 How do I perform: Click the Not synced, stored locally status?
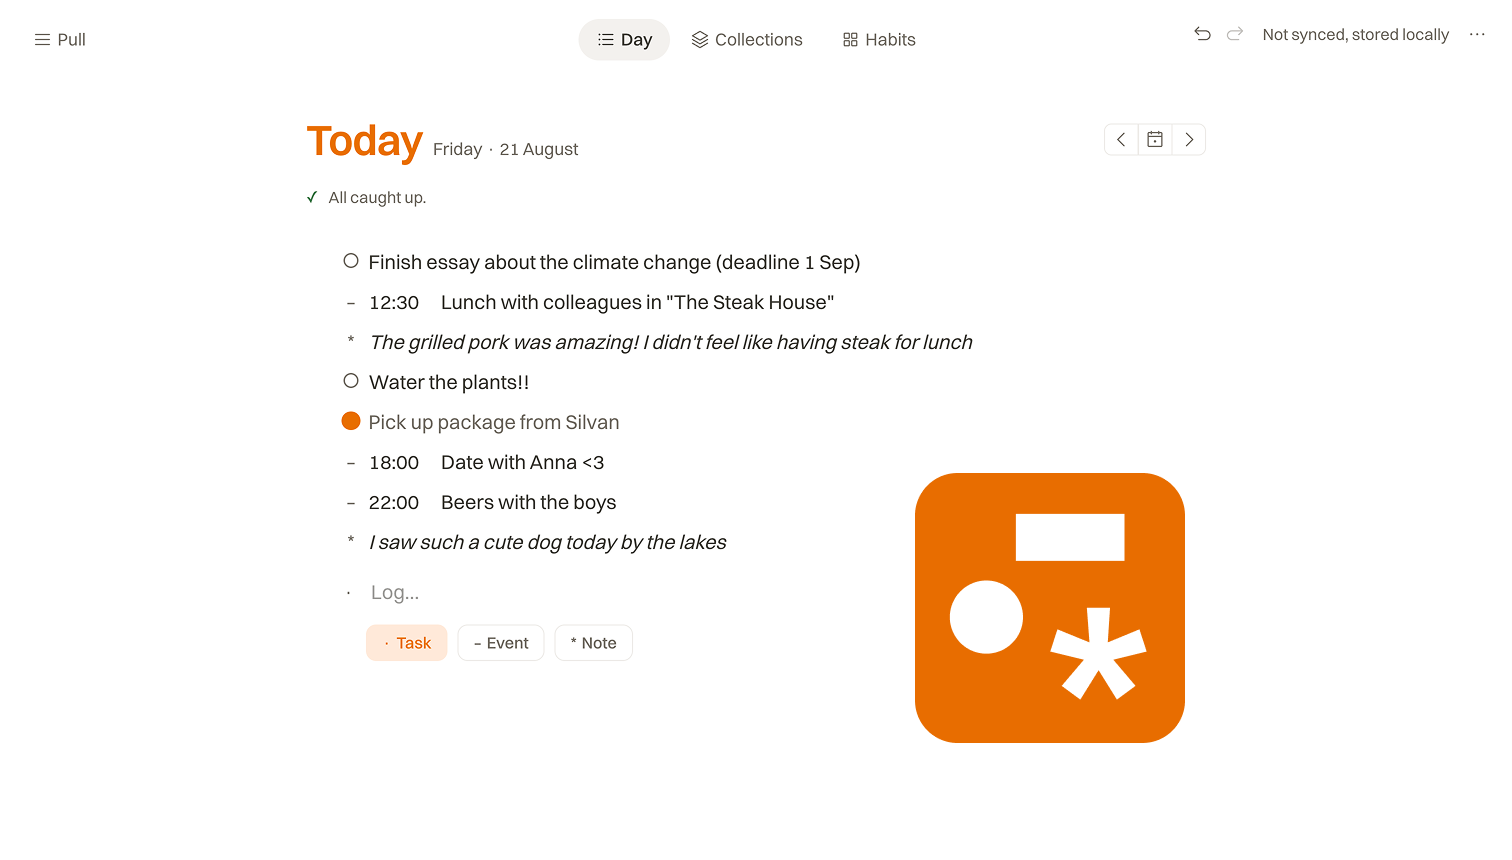click(1355, 35)
